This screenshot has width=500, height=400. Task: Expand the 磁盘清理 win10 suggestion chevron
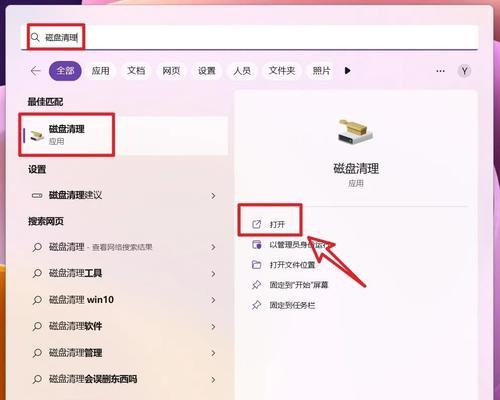tap(213, 300)
